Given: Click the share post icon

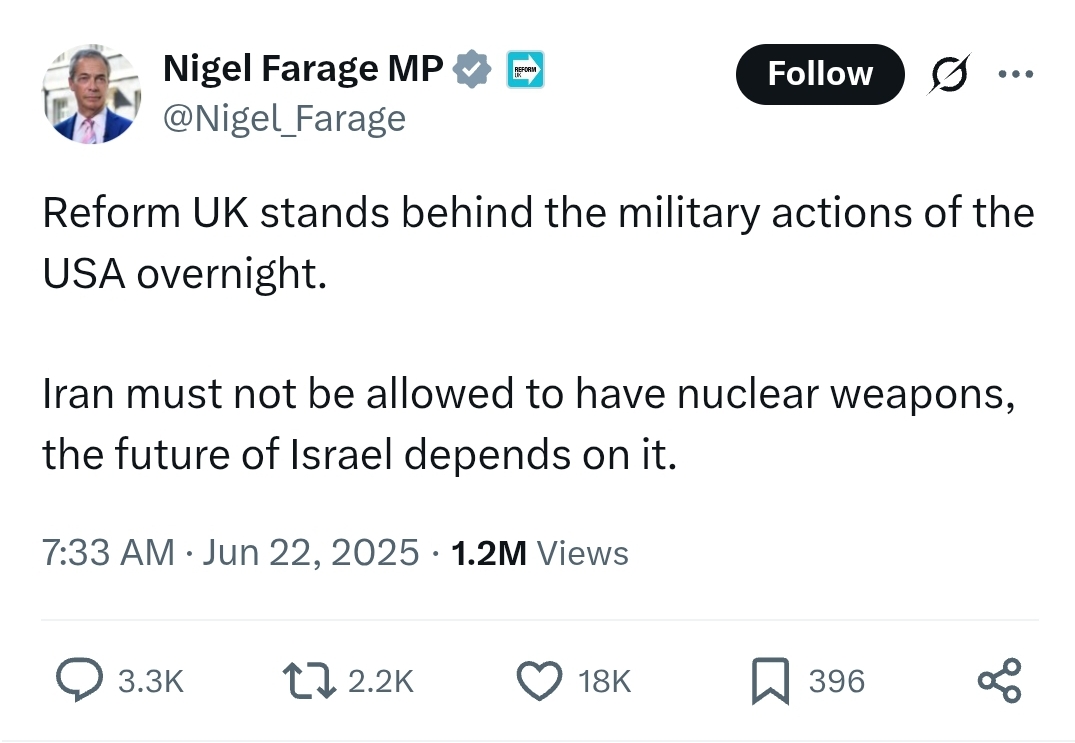Looking at the screenshot, I should [1000, 681].
